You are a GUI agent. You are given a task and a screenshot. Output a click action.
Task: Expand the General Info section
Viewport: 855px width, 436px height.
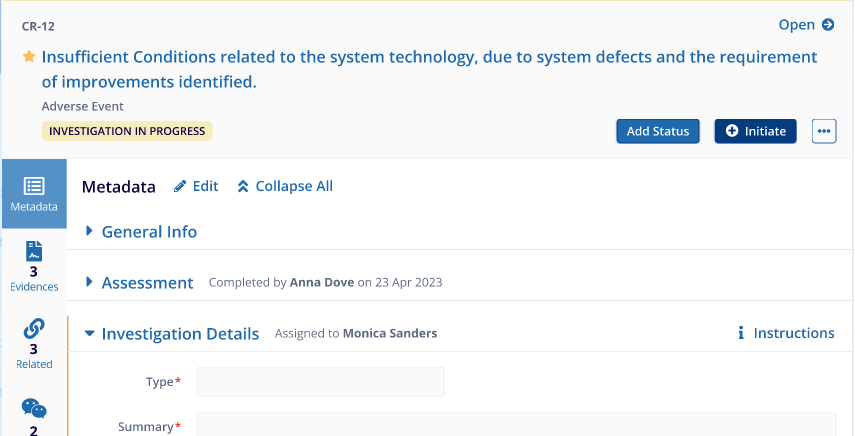[90, 231]
